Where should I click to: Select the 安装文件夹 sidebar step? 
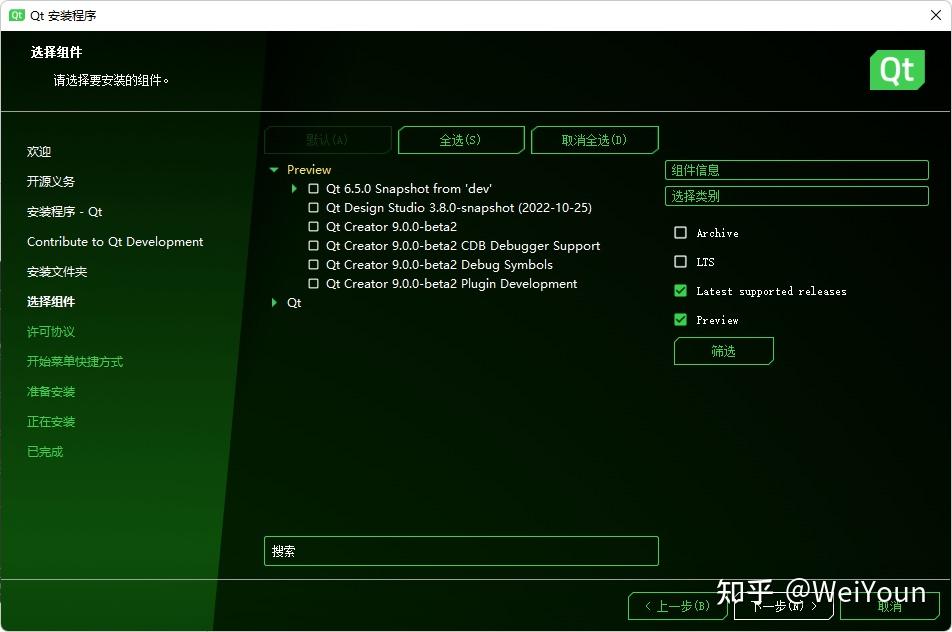[57, 272]
